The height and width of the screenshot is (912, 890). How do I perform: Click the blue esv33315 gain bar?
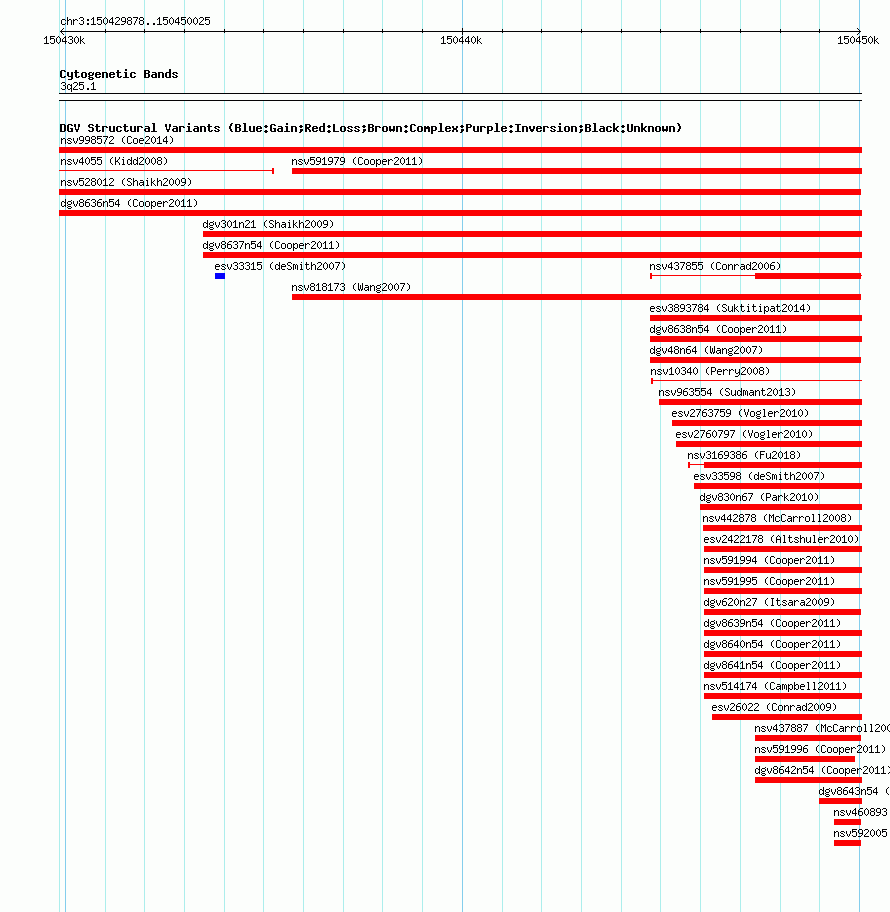click(220, 276)
